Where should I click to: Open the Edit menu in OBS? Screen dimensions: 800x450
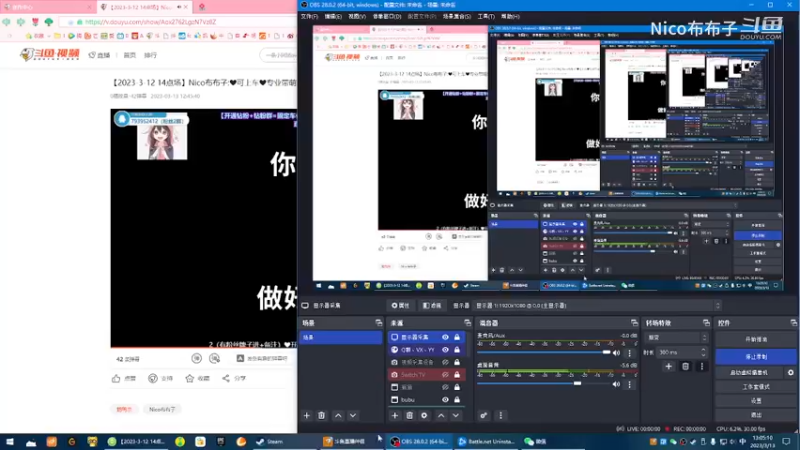click(x=333, y=16)
